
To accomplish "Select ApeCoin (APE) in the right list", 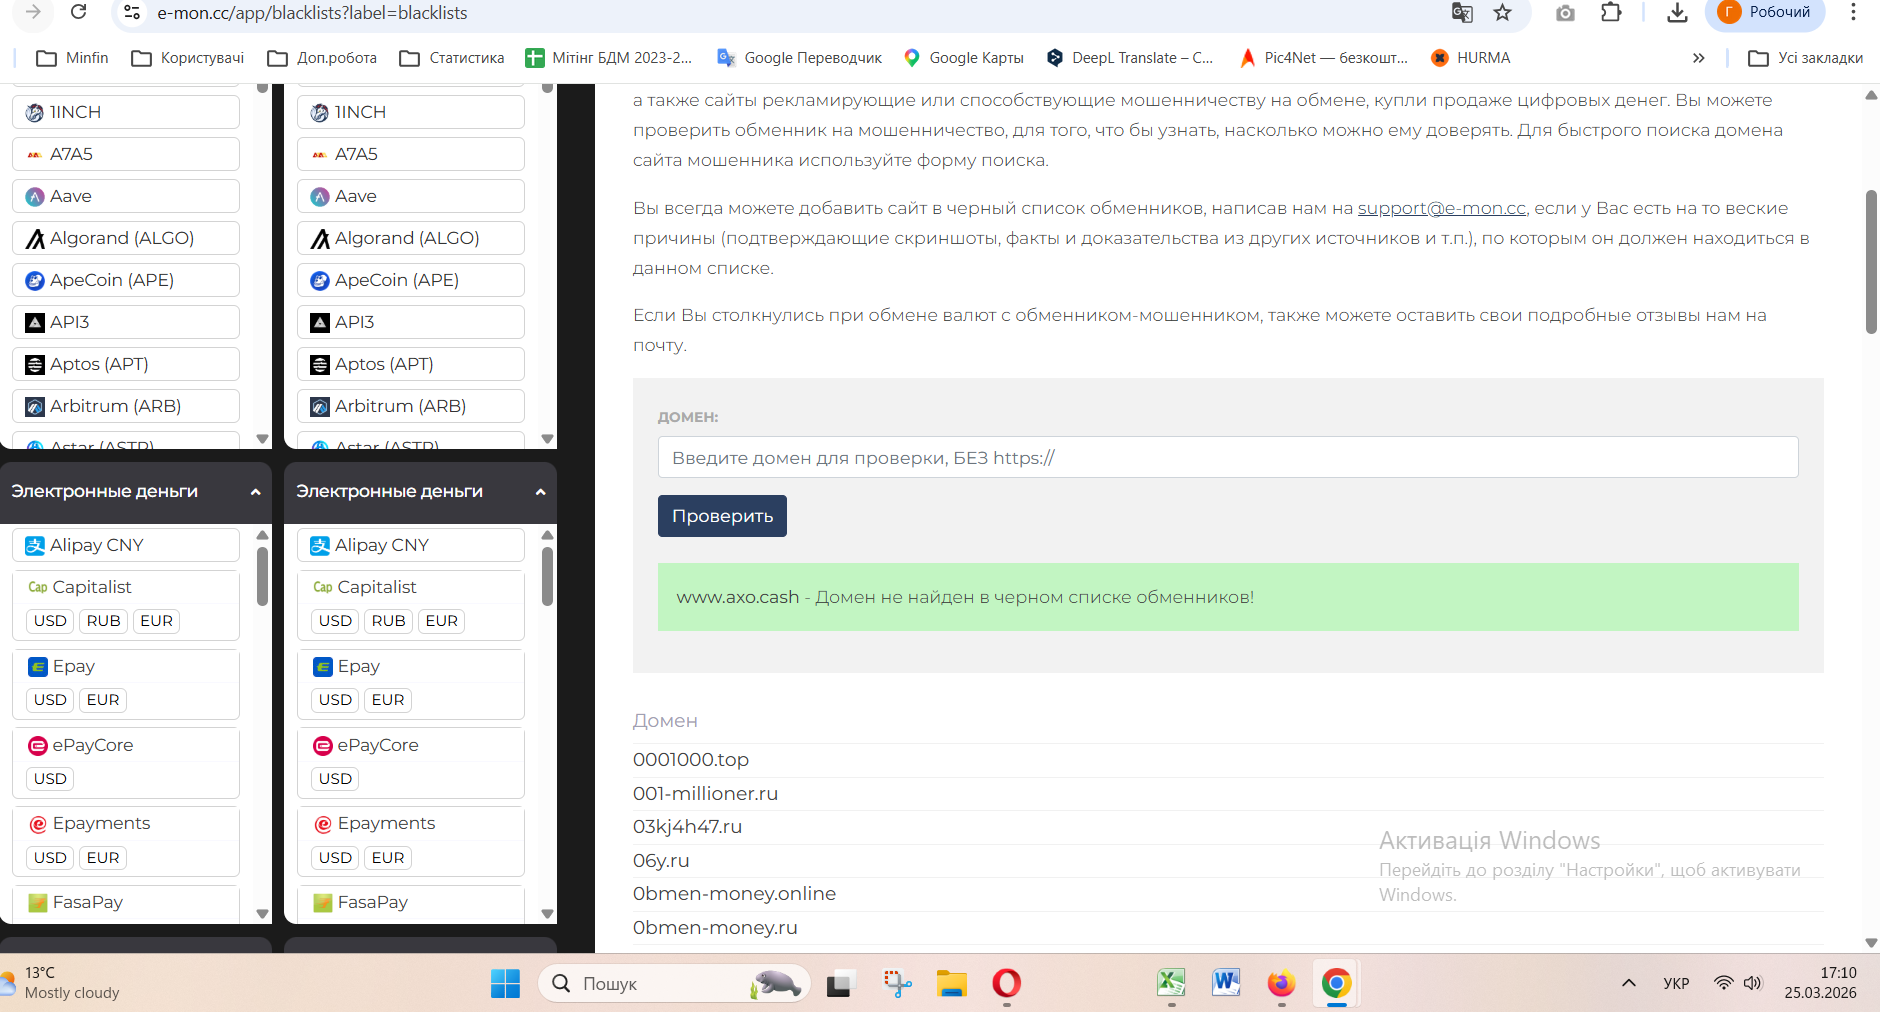I will [x=411, y=280].
